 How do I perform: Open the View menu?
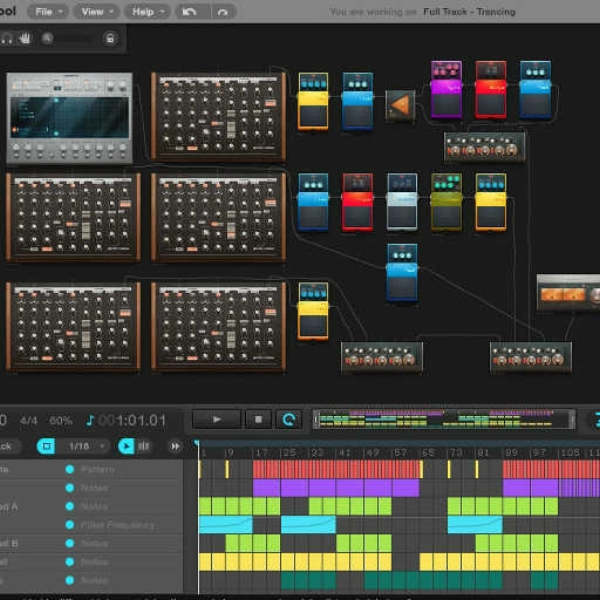[97, 12]
